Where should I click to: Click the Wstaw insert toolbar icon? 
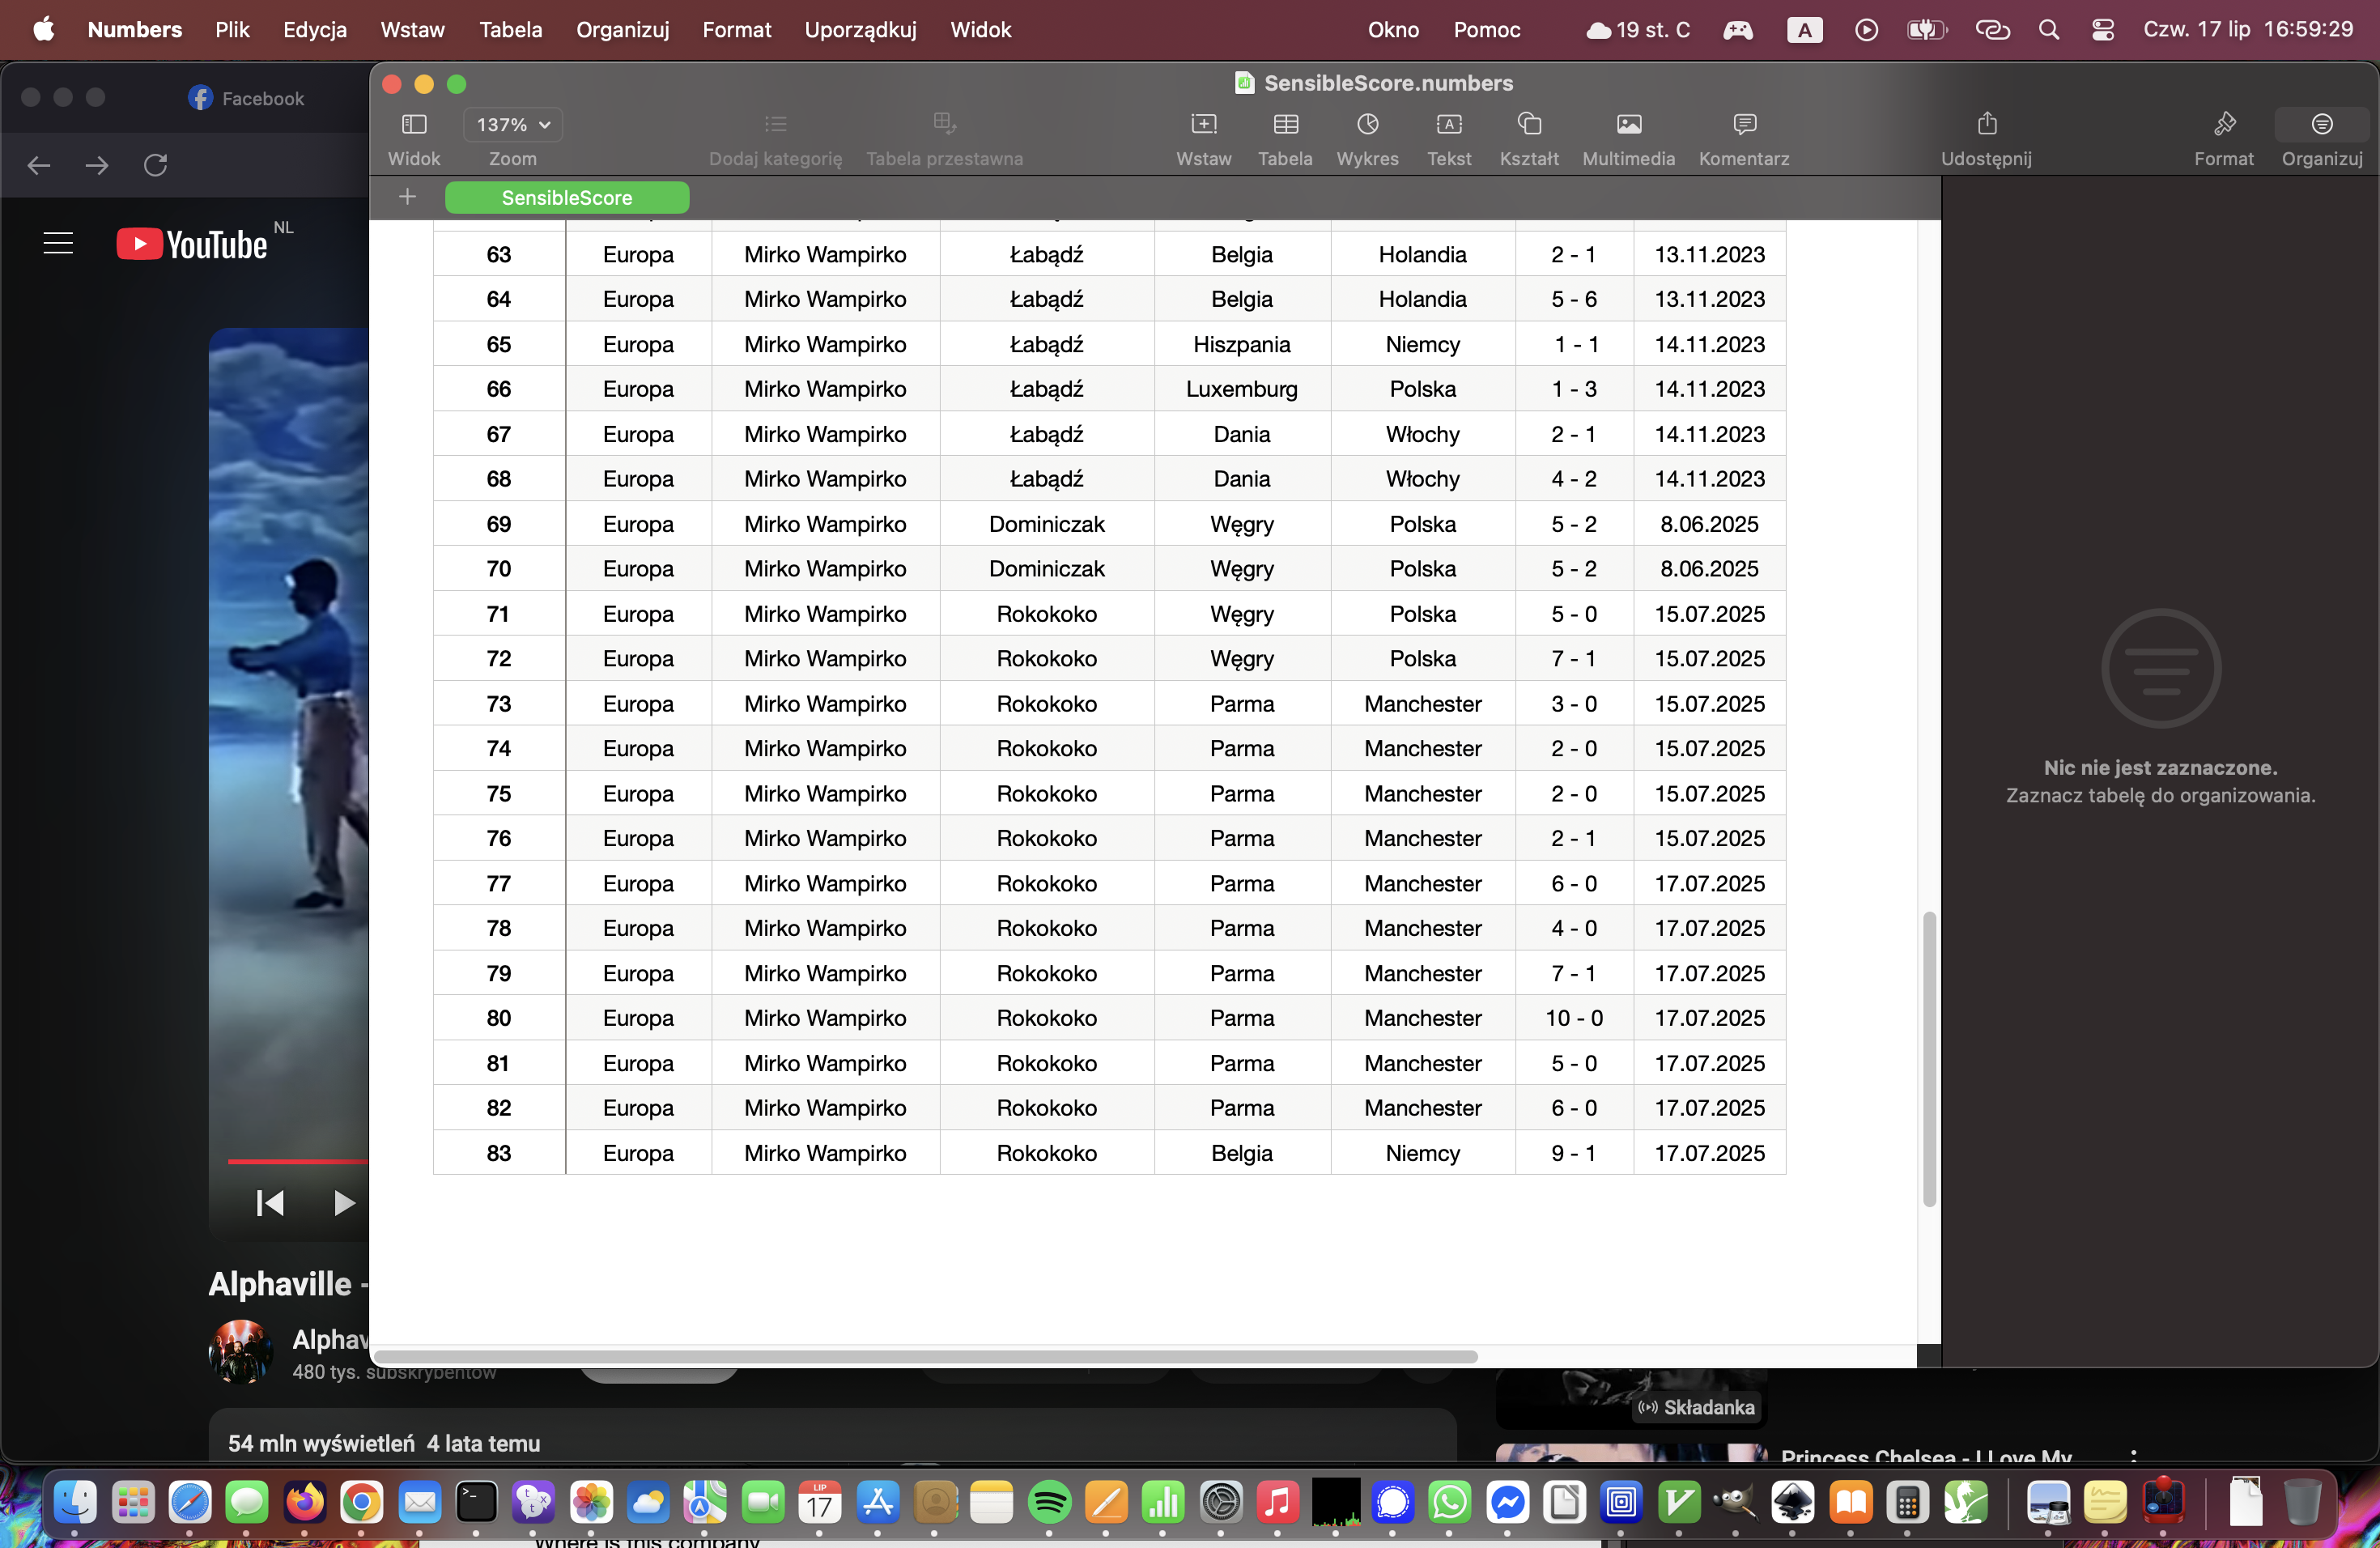[x=1203, y=125]
